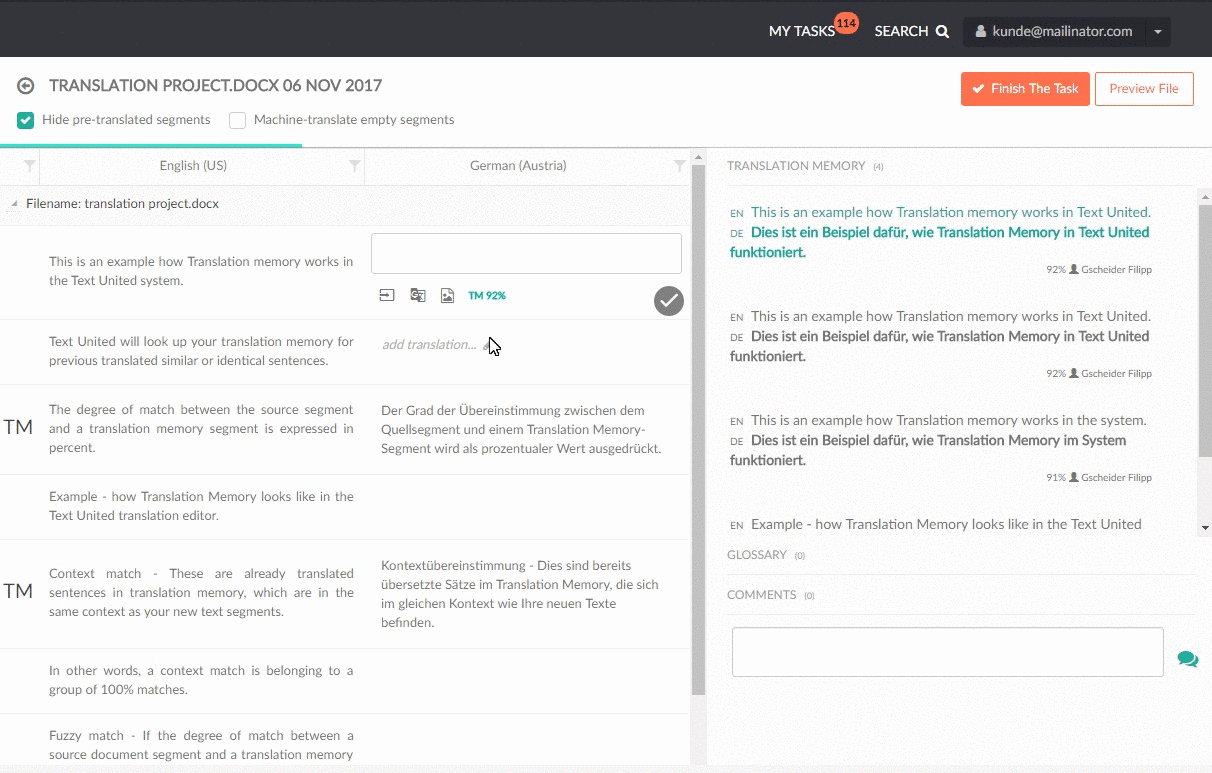Click the TRANSLATION MEMORY panel heading

[796, 166]
